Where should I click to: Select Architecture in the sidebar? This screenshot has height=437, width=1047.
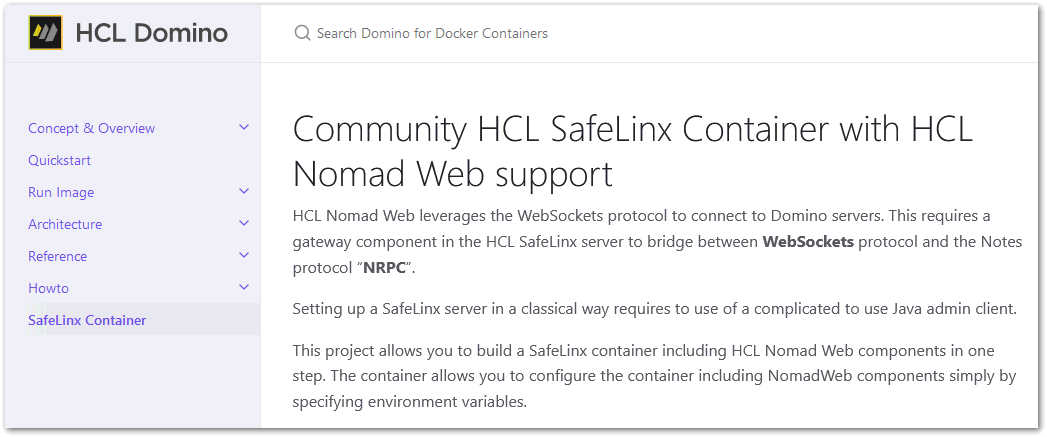(65, 224)
